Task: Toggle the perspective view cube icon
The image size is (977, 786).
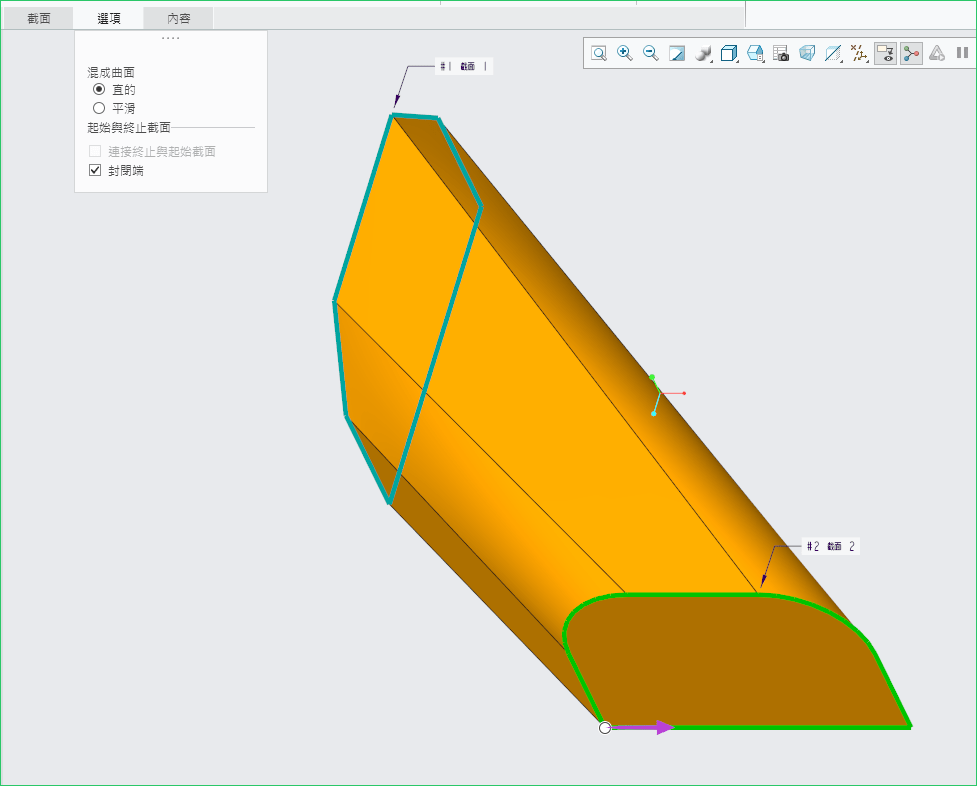Action: click(x=807, y=53)
